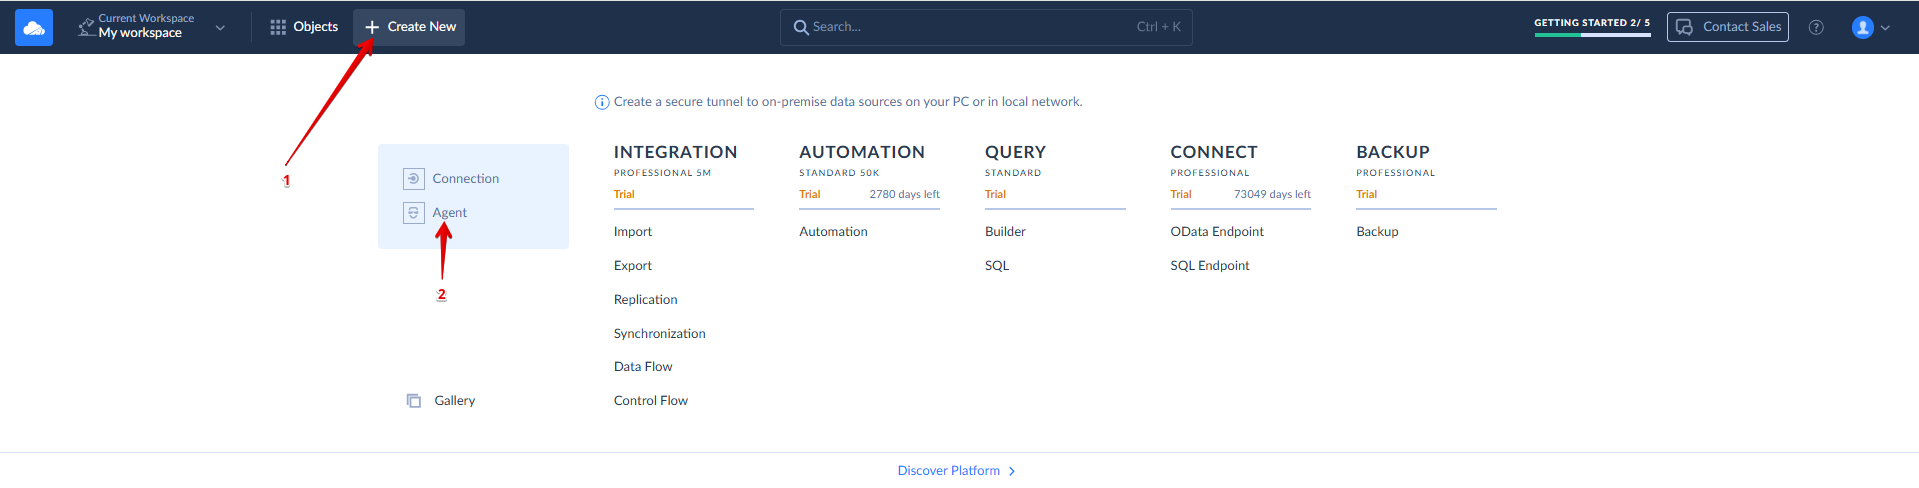Image resolution: width=1919 pixels, height=488 pixels.
Task: Expand the account menu chevron
Action: tap(1885, 28)
